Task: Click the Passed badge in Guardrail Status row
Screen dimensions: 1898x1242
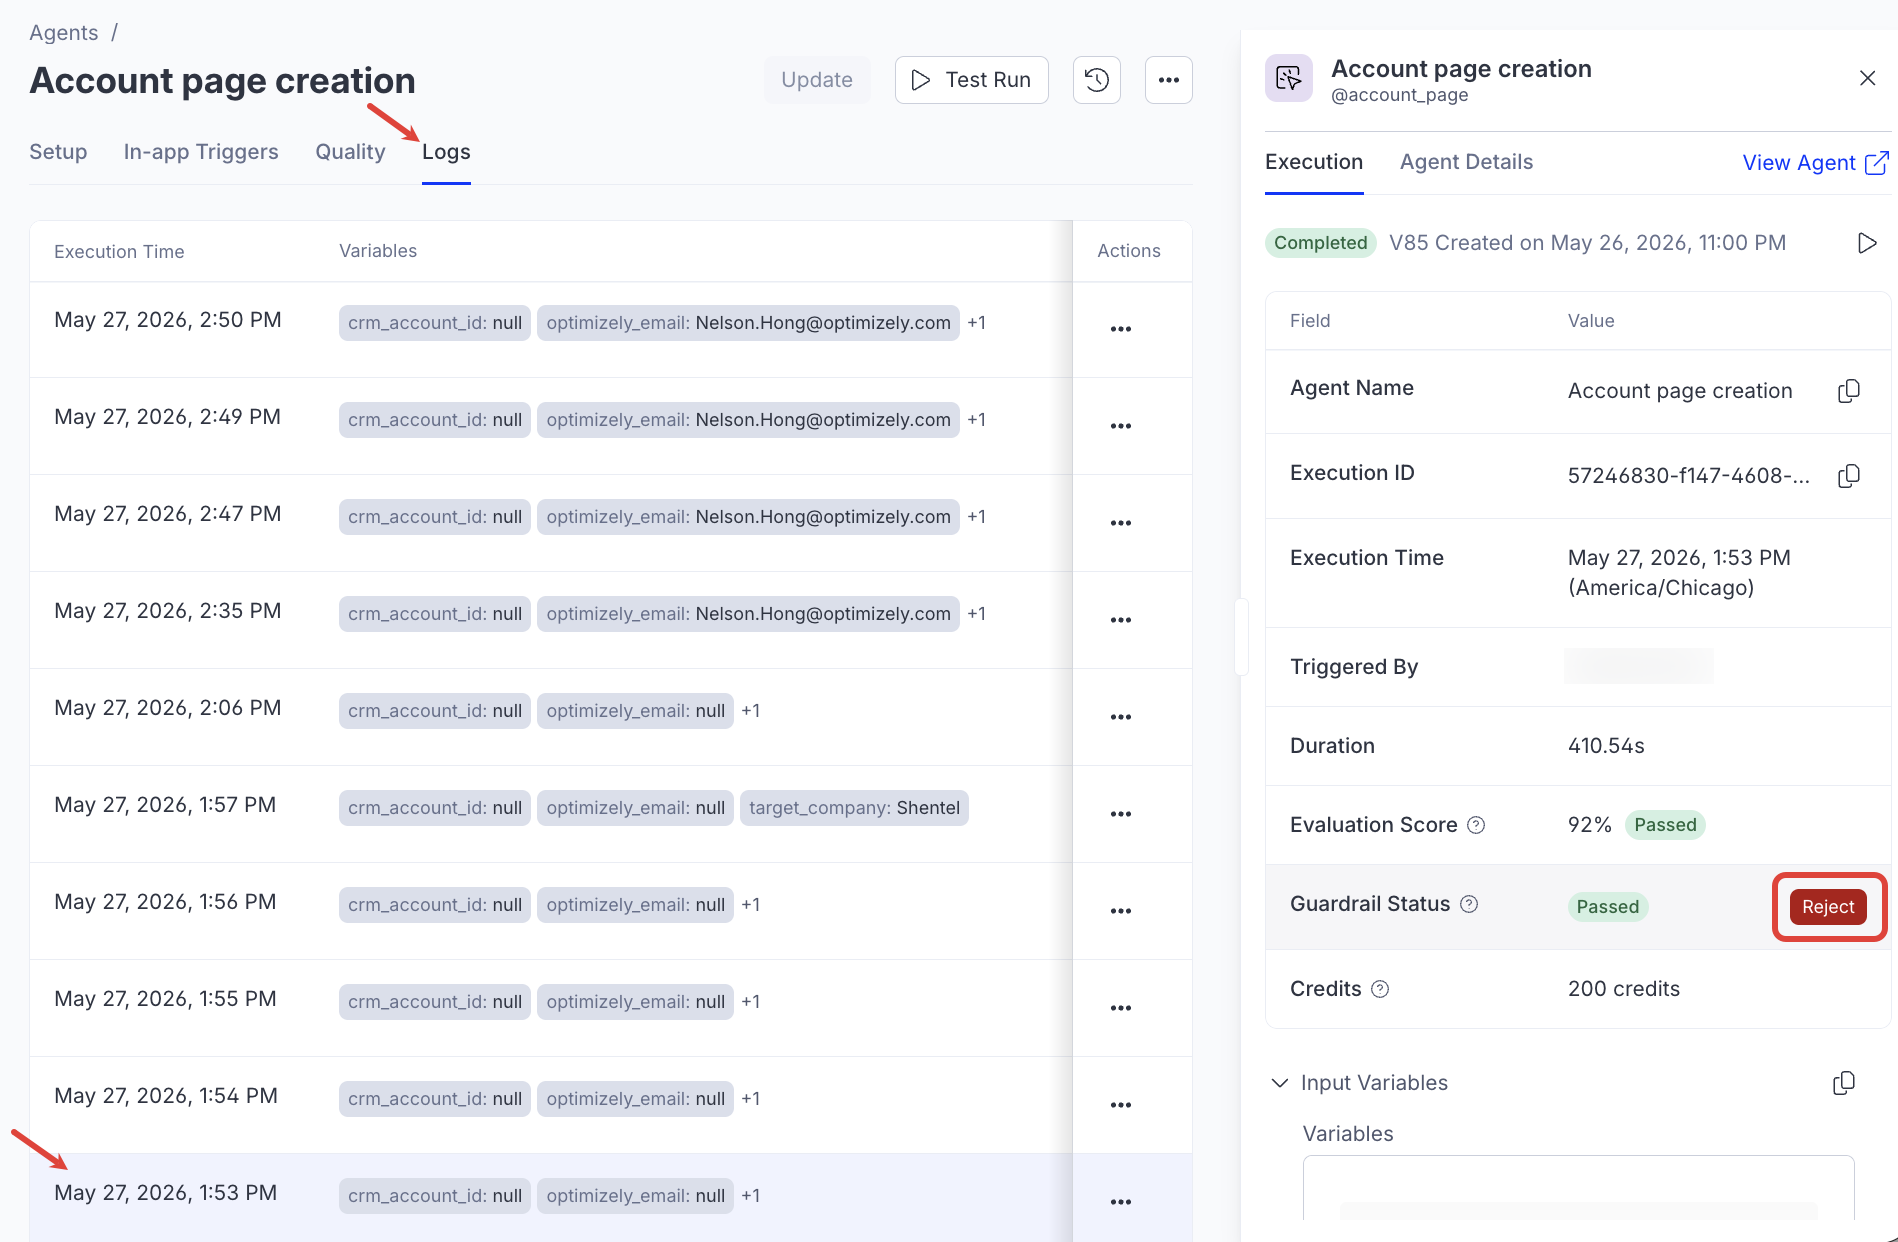Action: [1608, 907]
